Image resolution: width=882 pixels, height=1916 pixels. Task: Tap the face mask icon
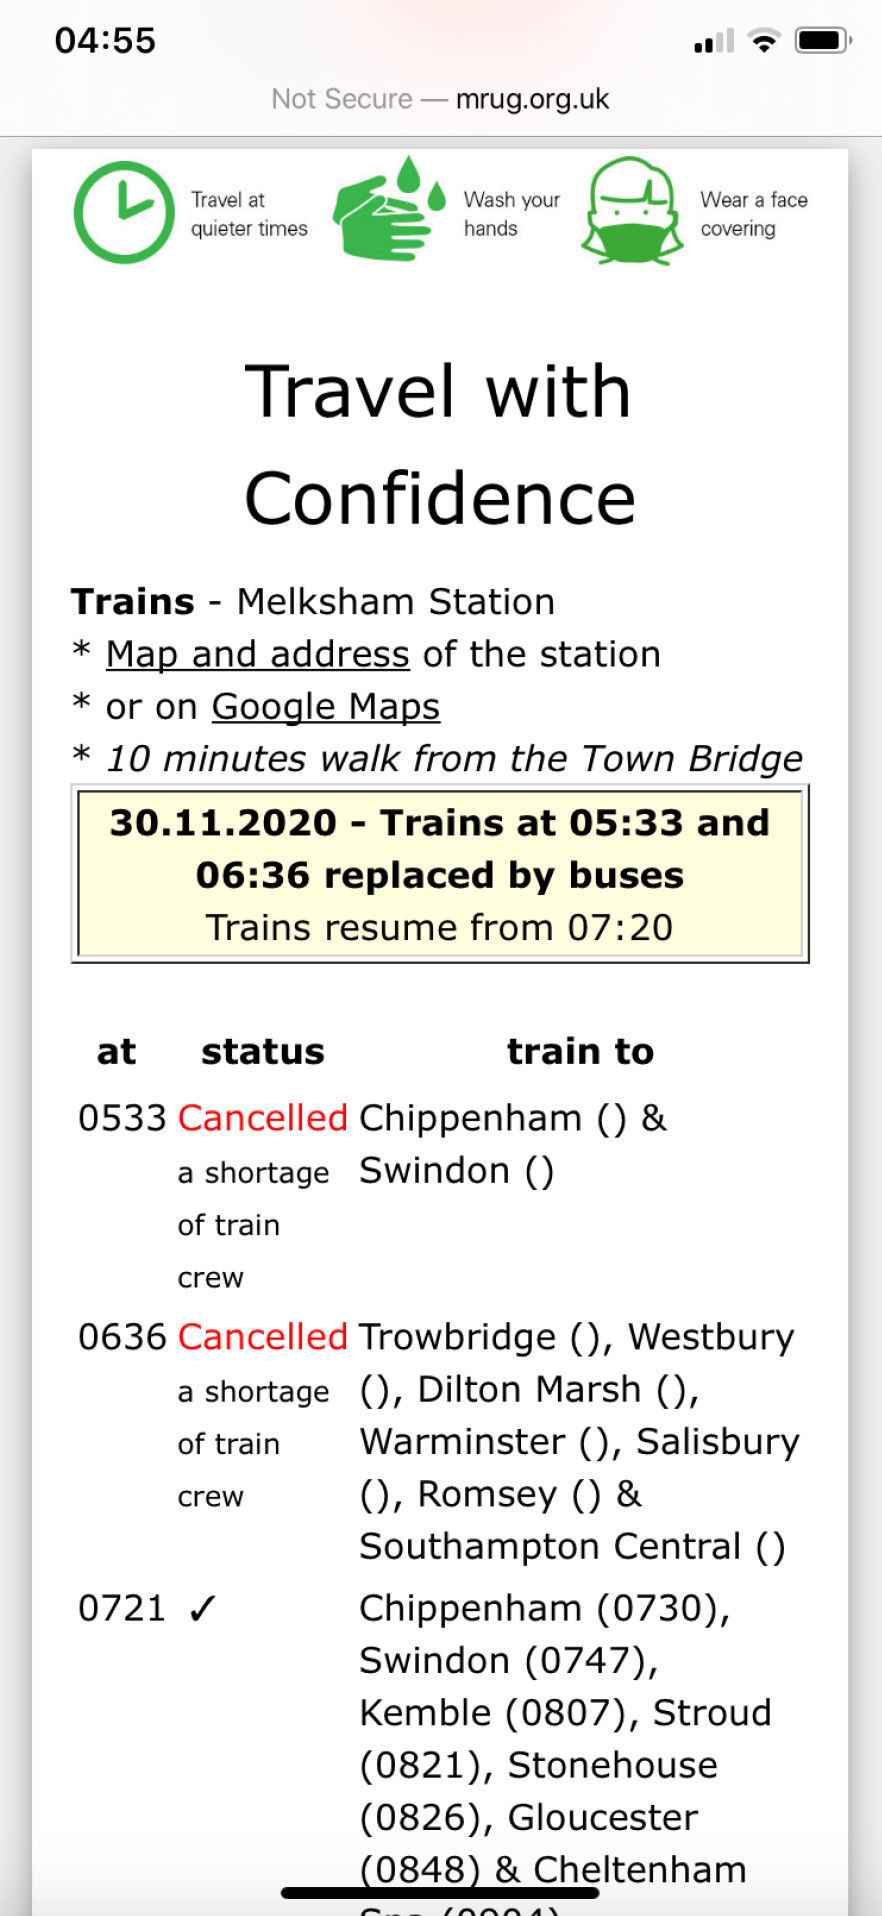pos(632,212)
